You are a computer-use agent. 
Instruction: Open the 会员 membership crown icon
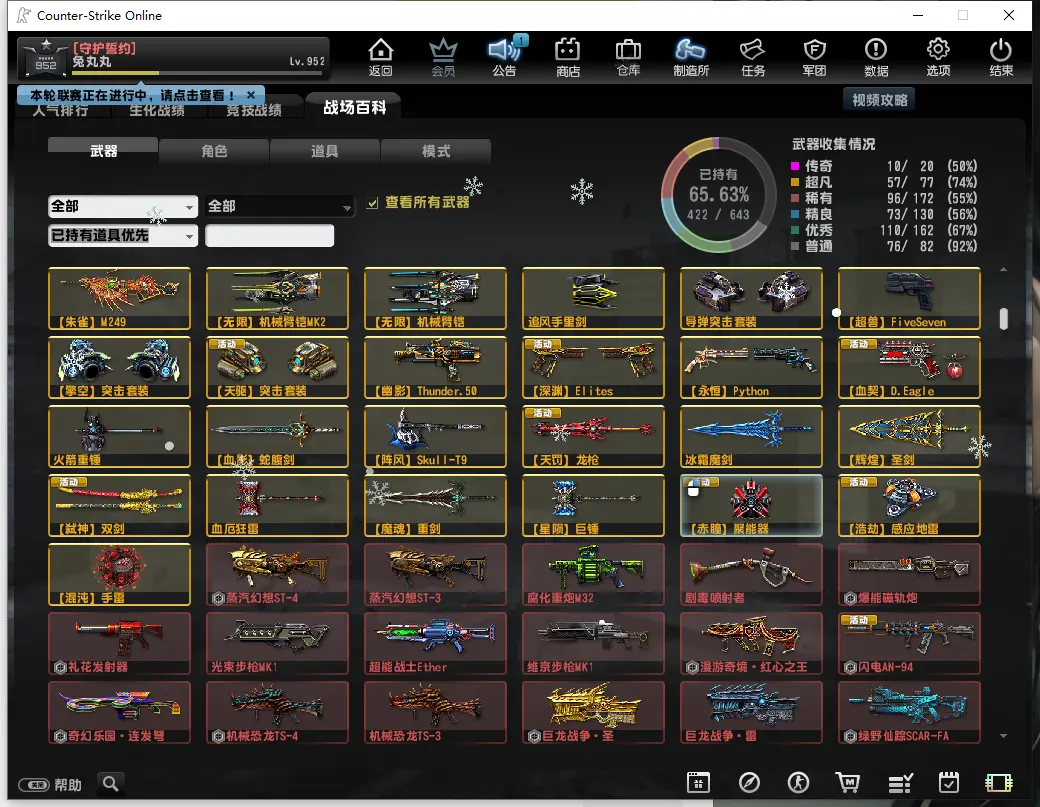click(x=443, y=57)
